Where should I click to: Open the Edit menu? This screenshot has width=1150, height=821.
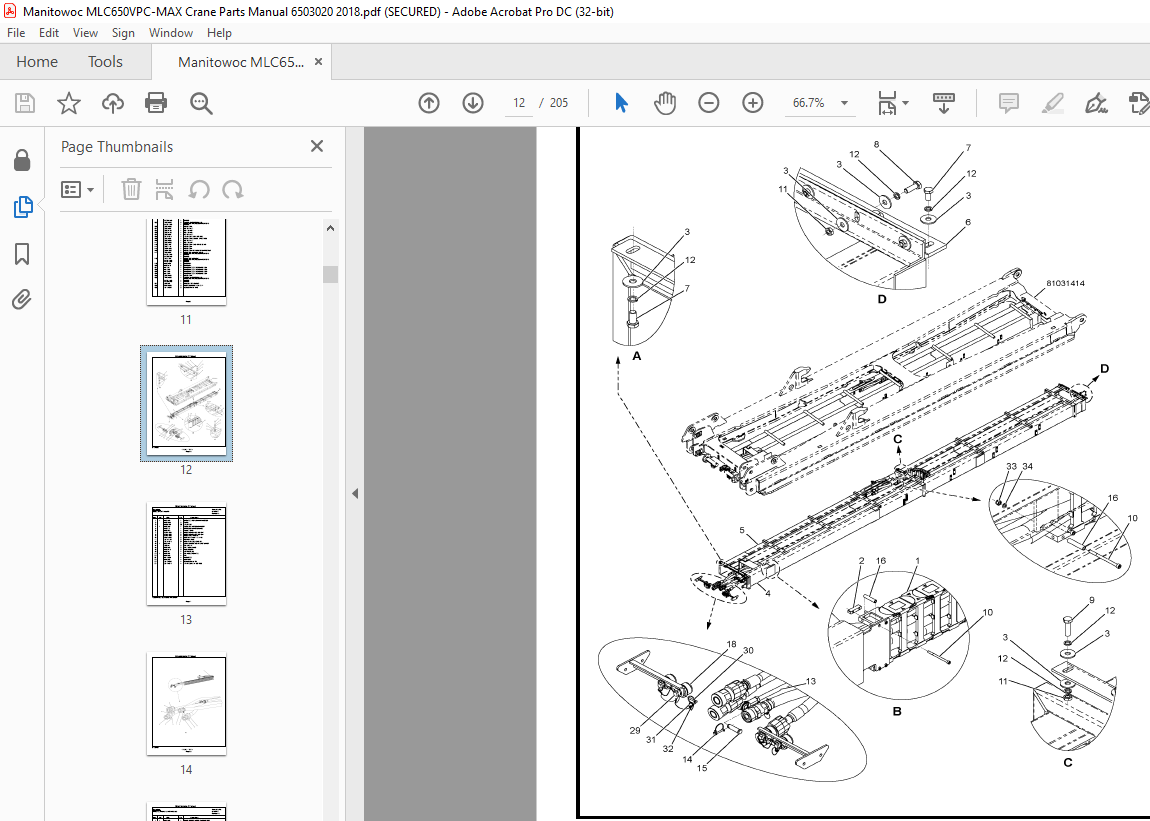point(49,33)
